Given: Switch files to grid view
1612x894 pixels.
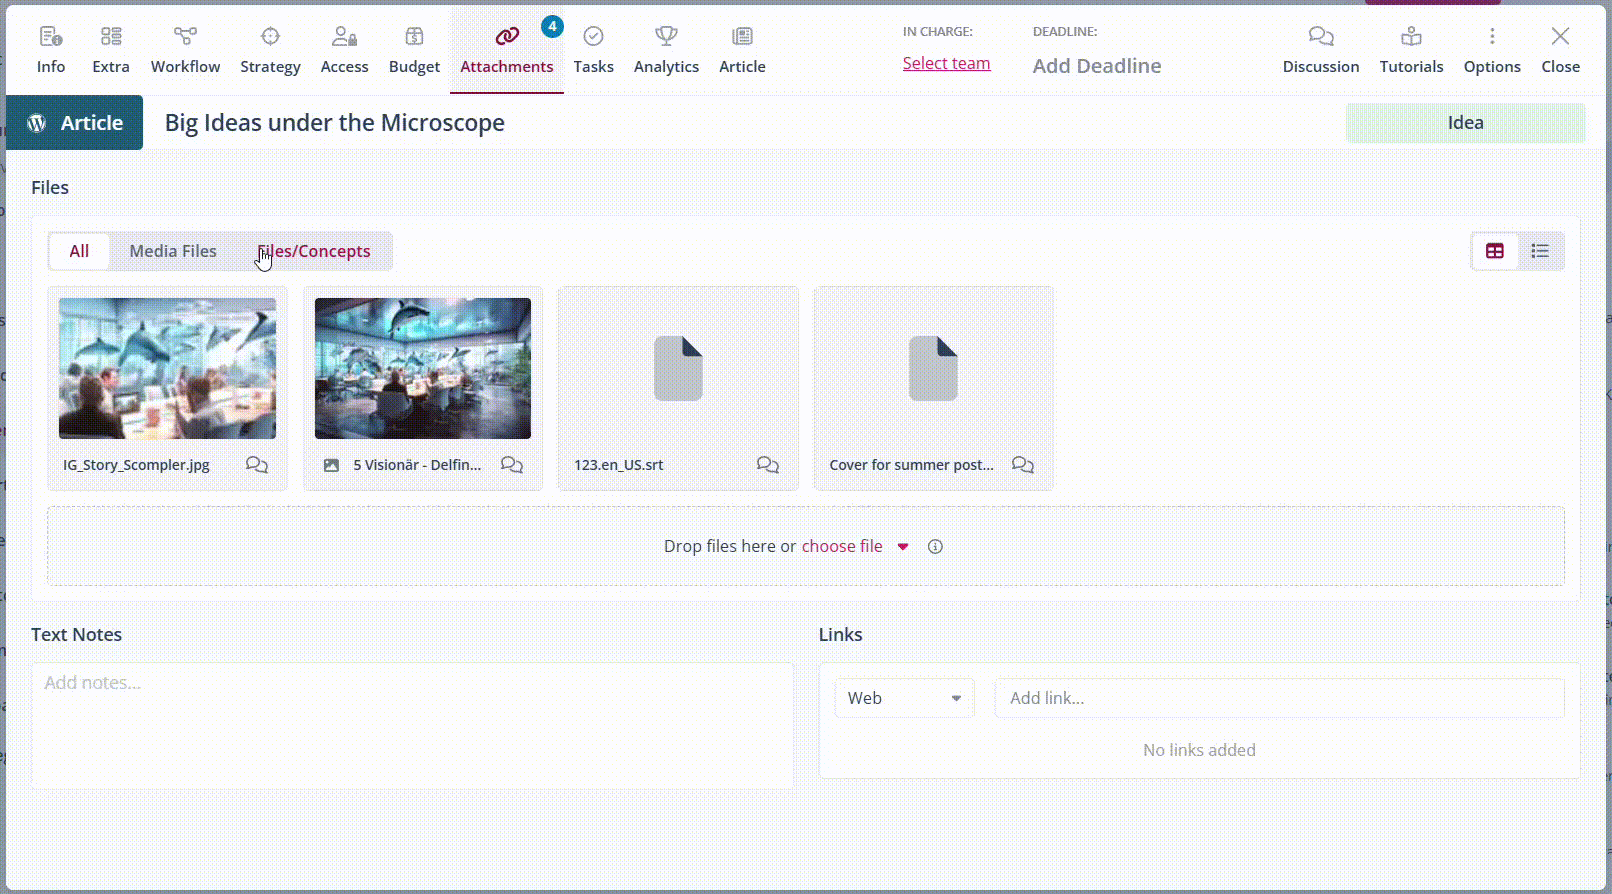Looking at the screenshot, I should [1495, 252].
